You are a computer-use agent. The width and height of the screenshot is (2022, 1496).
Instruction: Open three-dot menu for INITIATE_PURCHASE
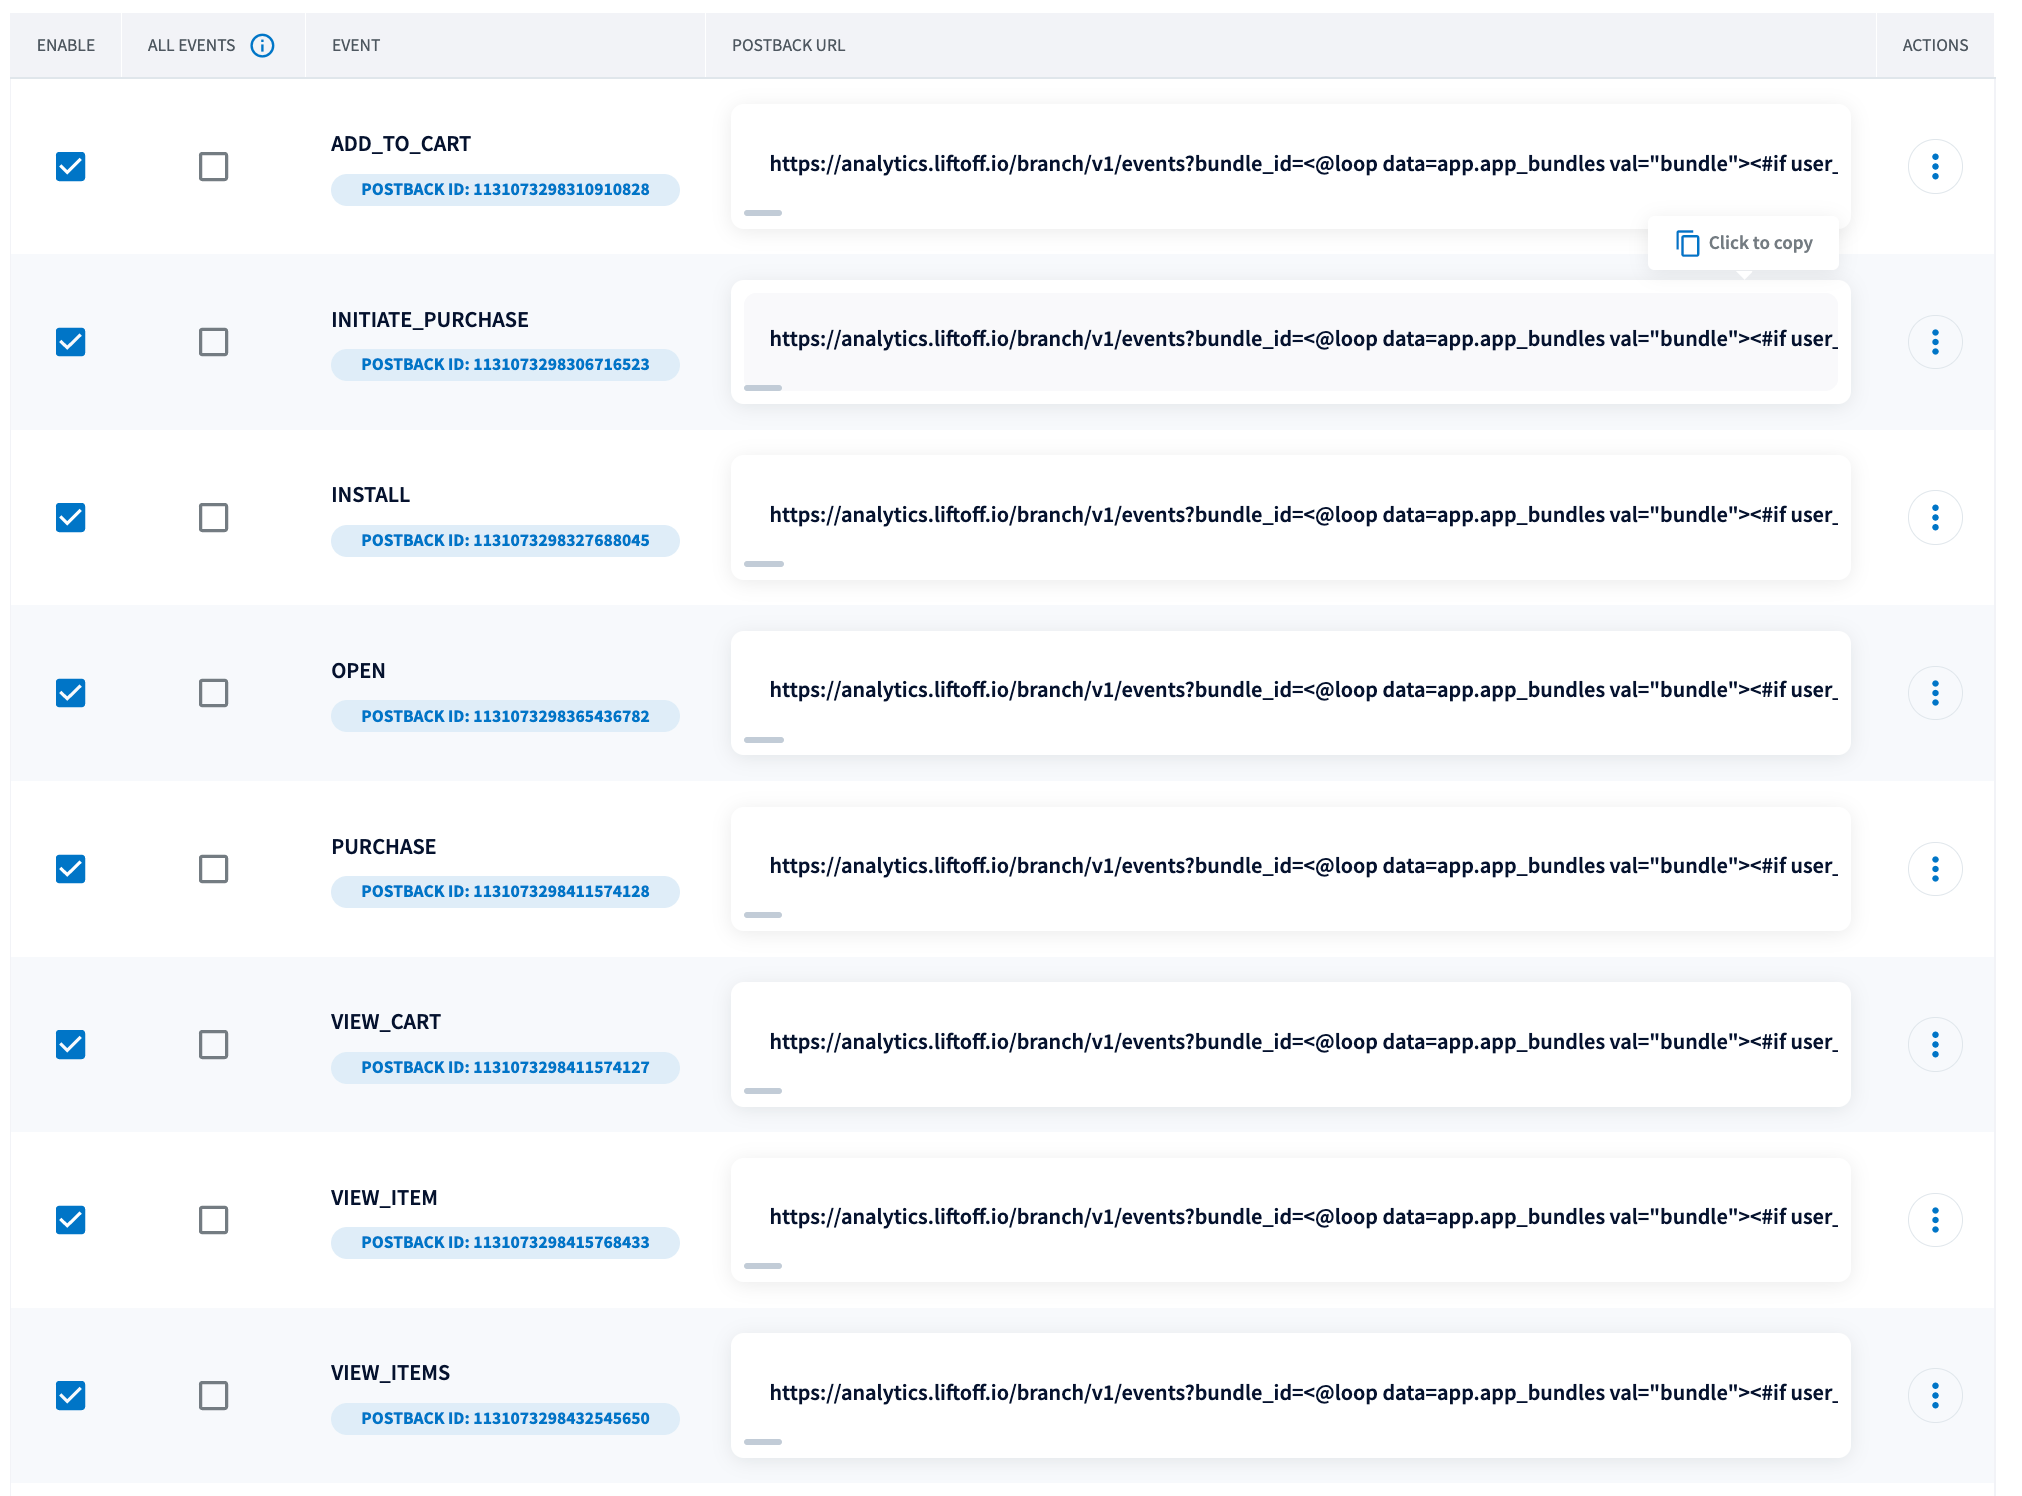tap(1934, 342)
